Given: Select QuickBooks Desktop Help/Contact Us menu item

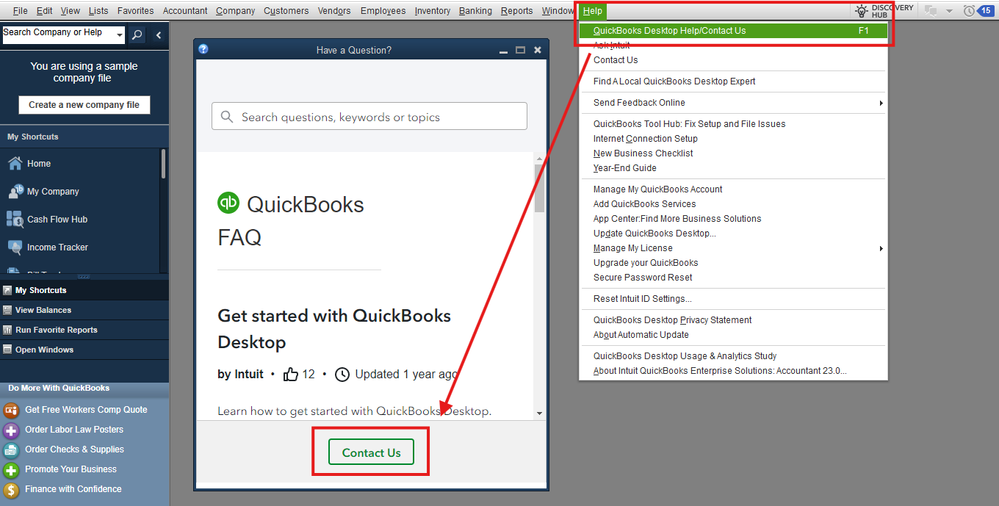Looking at the screenshot, I should (733, 31).
